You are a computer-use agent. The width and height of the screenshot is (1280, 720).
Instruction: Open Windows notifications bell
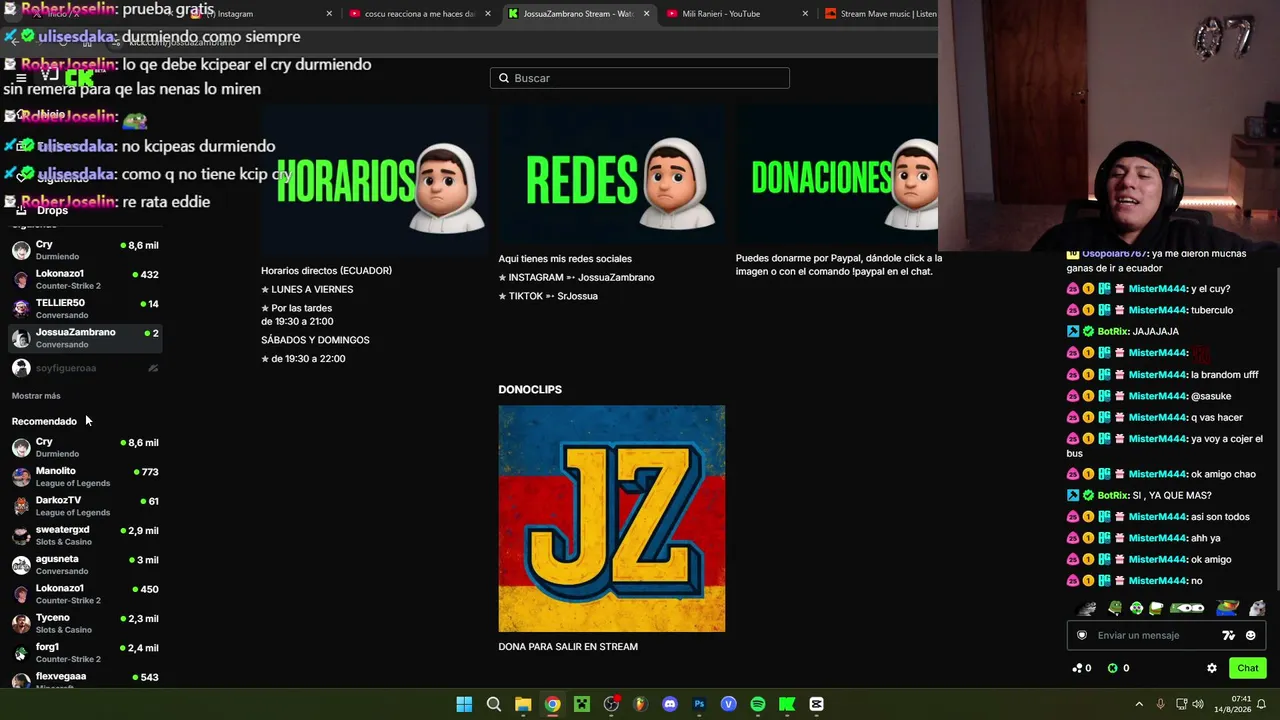point(1261,704)
